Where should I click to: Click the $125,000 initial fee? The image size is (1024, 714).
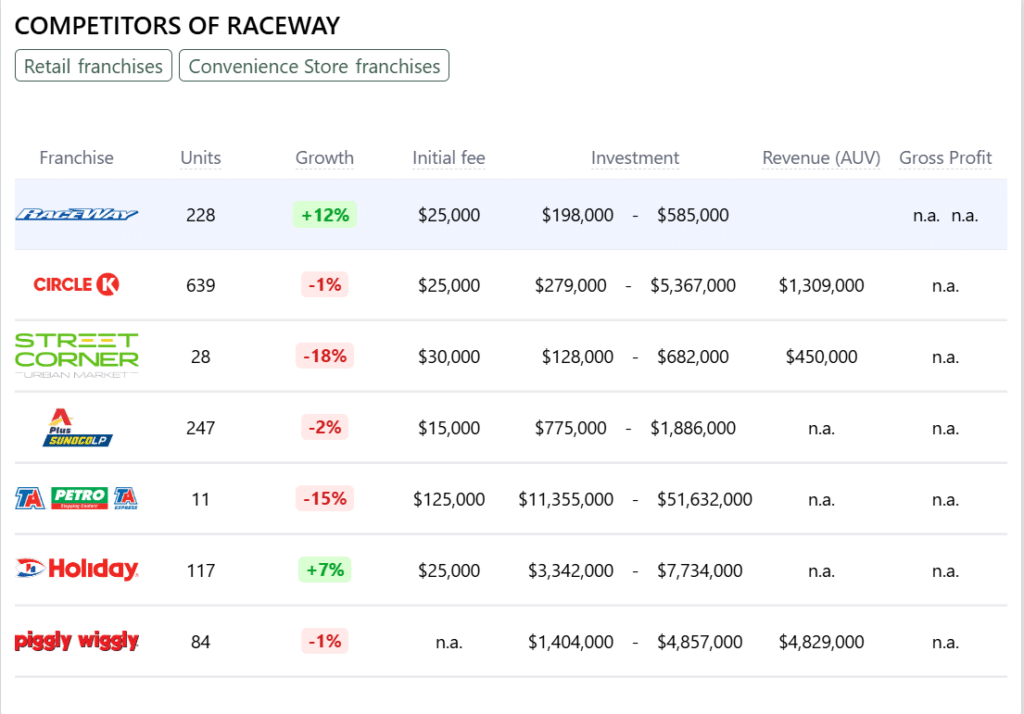click(449, 499)
